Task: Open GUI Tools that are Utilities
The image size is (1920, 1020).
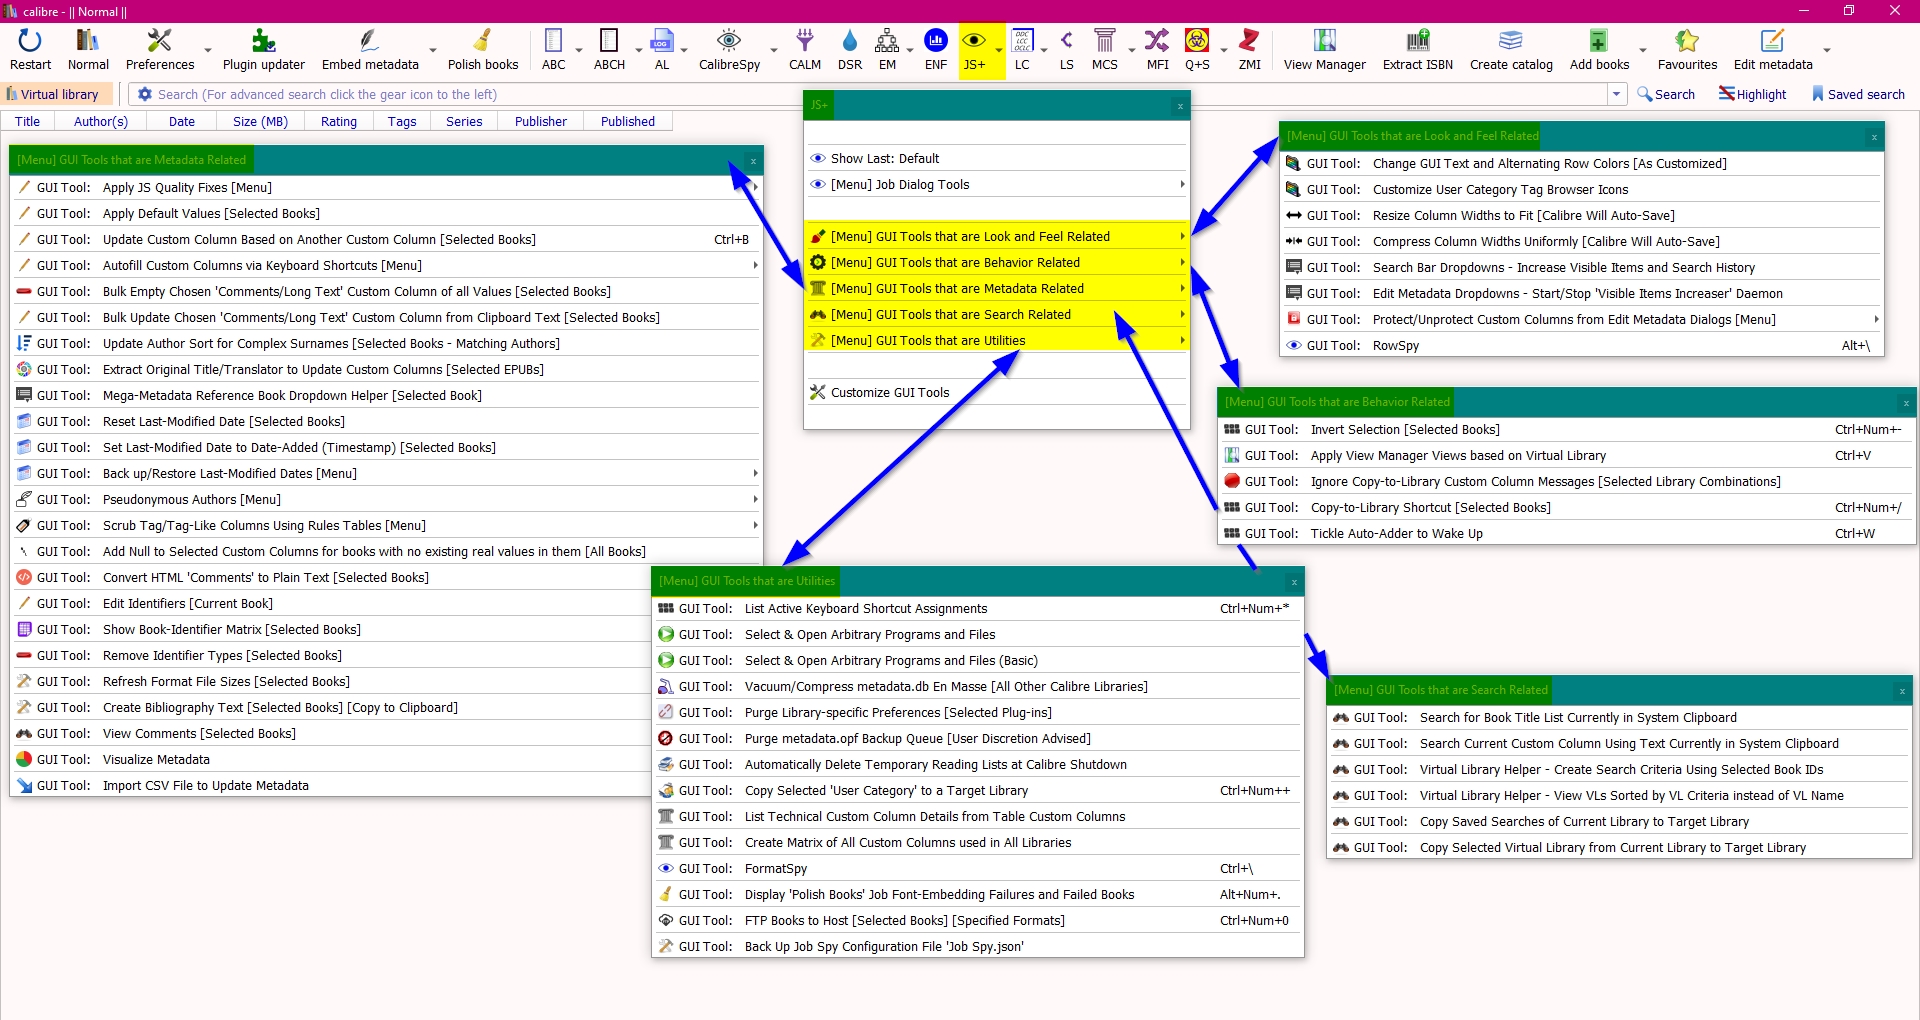Action: (997, 341)
